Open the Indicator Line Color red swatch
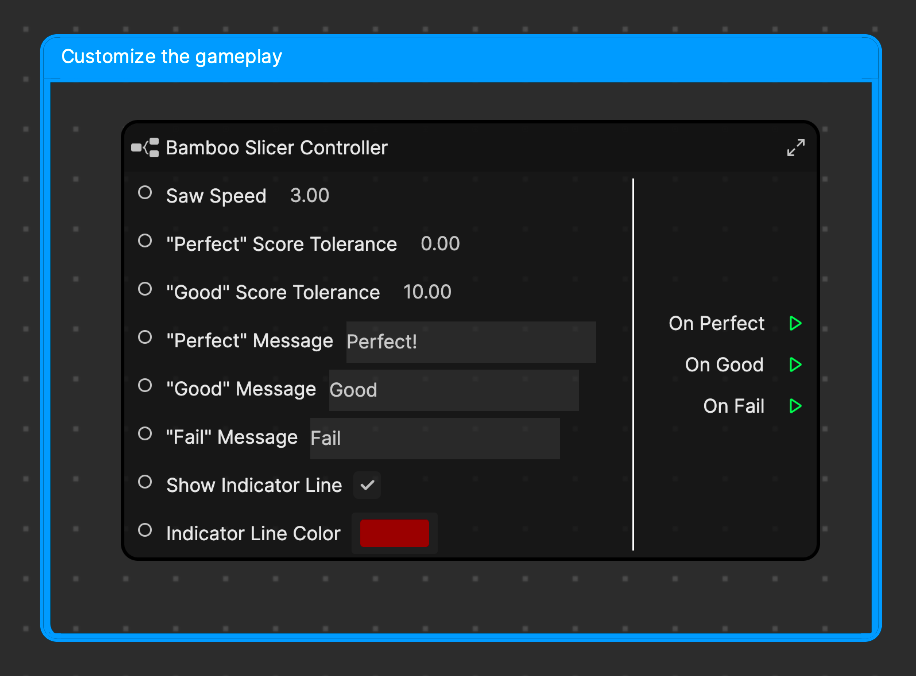Screen dimensions: 916x676 coord(394,533)
